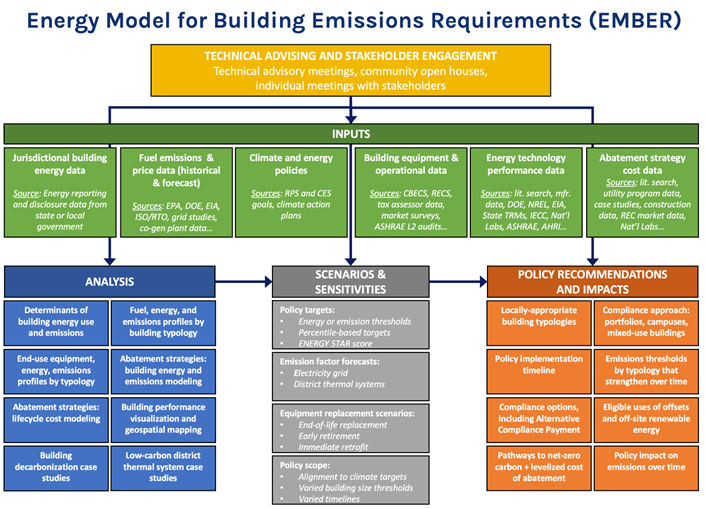Select the green INPUTS header bar
705x509 pixels.
[x=350, y=133]
